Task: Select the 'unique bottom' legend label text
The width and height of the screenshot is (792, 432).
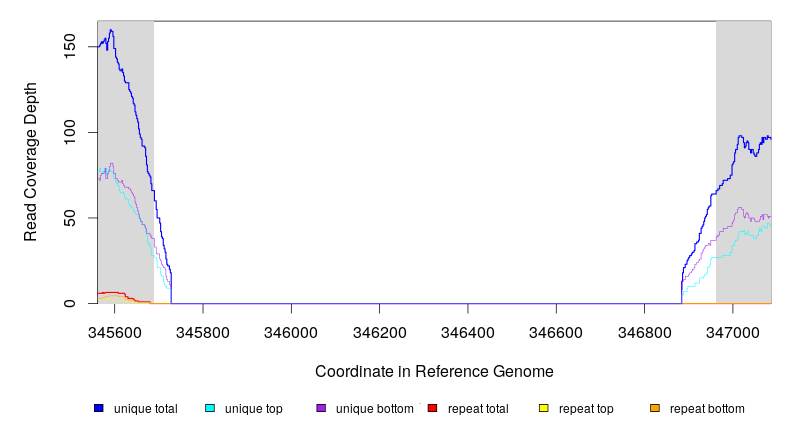Action: click(366, 409)
